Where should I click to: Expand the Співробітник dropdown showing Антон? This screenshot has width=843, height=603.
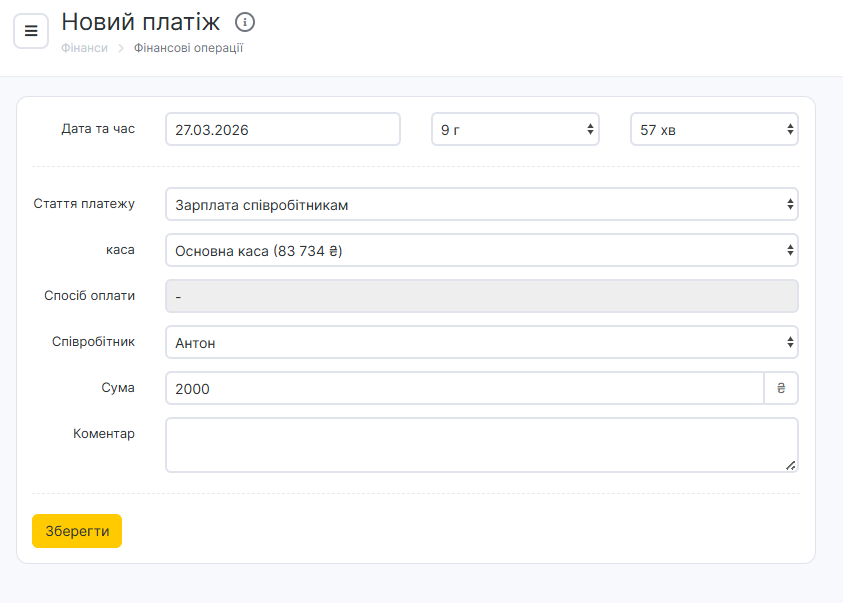point(481,342)
